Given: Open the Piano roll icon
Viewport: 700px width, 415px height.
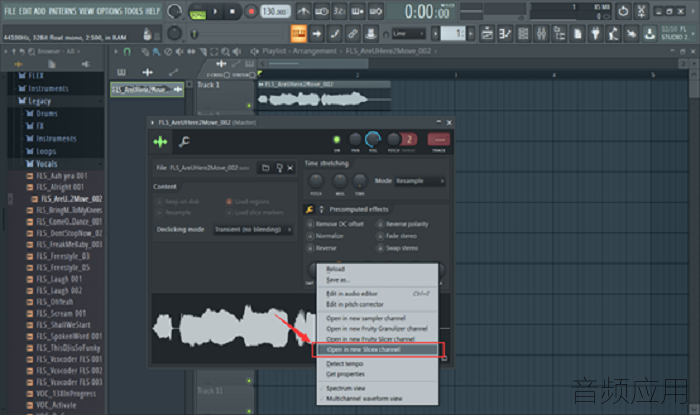Looking at the screenshot, I should [505, 33].
